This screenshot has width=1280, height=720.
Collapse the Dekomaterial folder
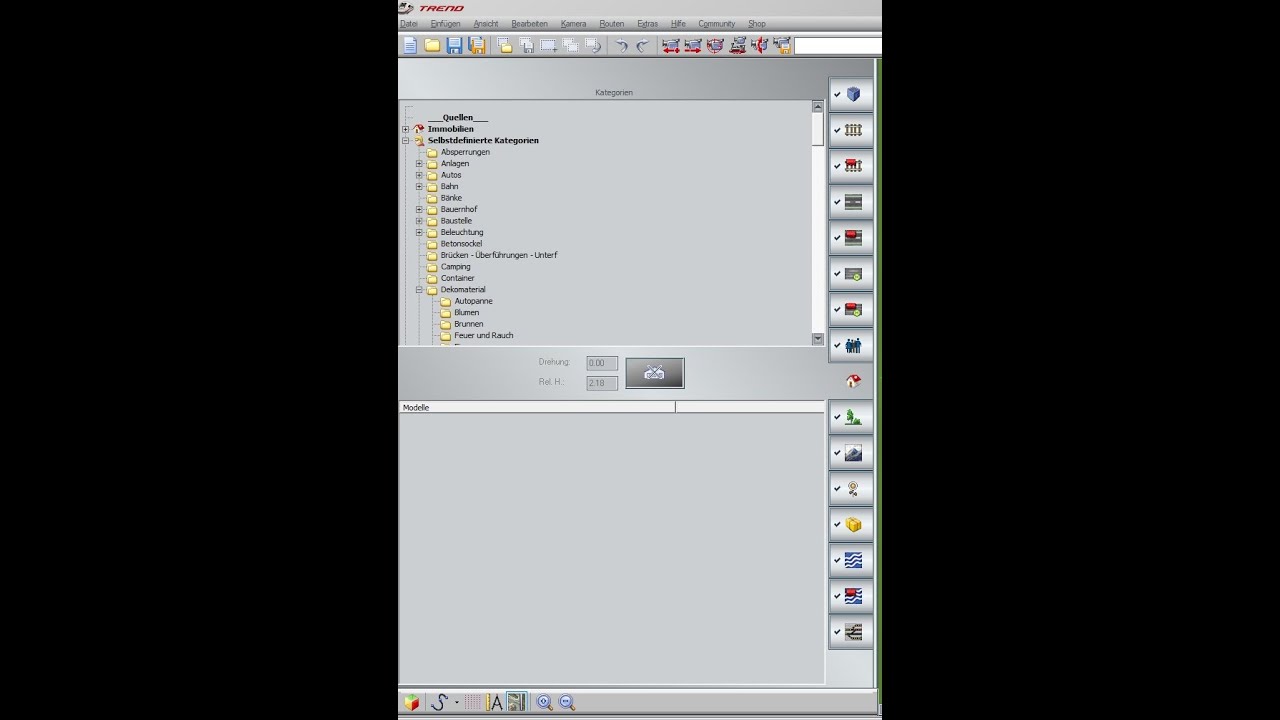tap(420, 290)
